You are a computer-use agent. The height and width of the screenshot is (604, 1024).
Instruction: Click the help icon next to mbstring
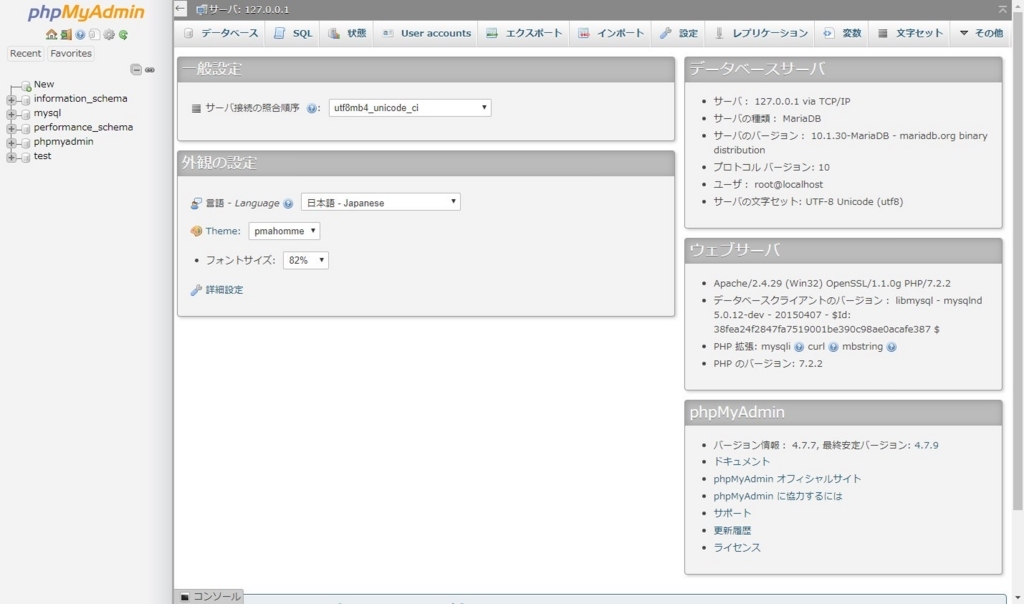pyautogui.click(x=891, y=347)
